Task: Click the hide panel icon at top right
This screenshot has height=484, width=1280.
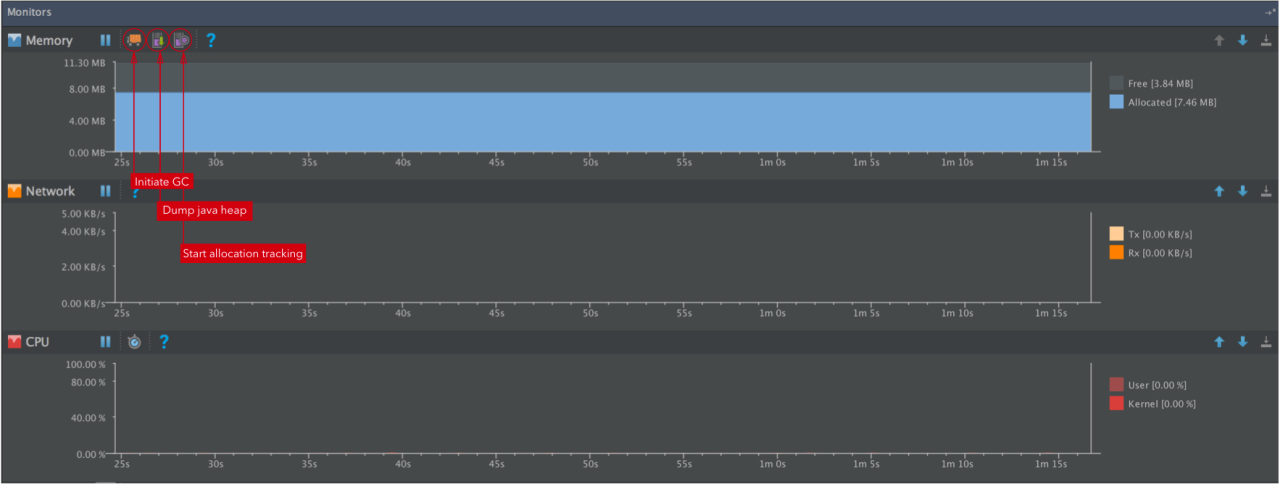Action: click(1271, 12)
